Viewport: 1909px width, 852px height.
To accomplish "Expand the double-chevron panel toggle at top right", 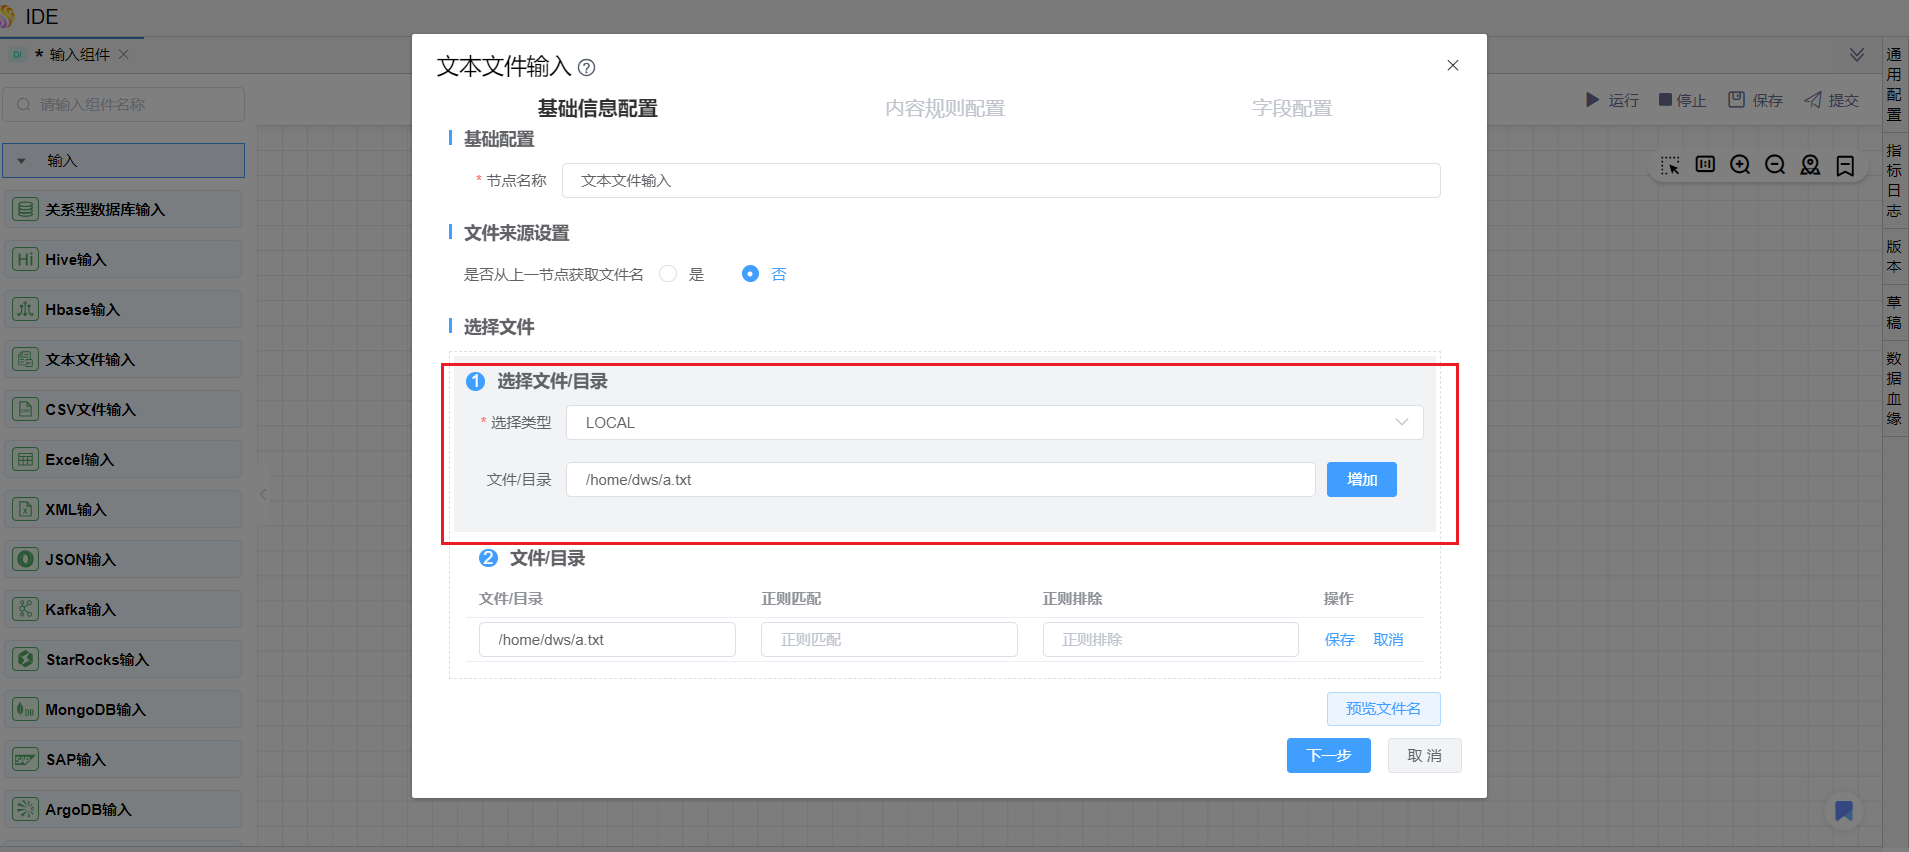I will pyautogui.click(x=1856, y=55).
